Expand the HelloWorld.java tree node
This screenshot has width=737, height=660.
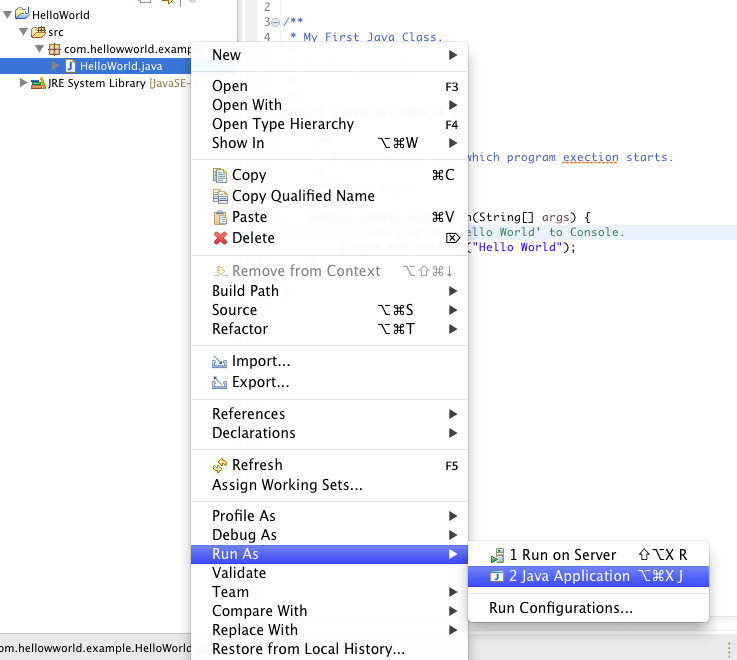[x=55, y=65]
